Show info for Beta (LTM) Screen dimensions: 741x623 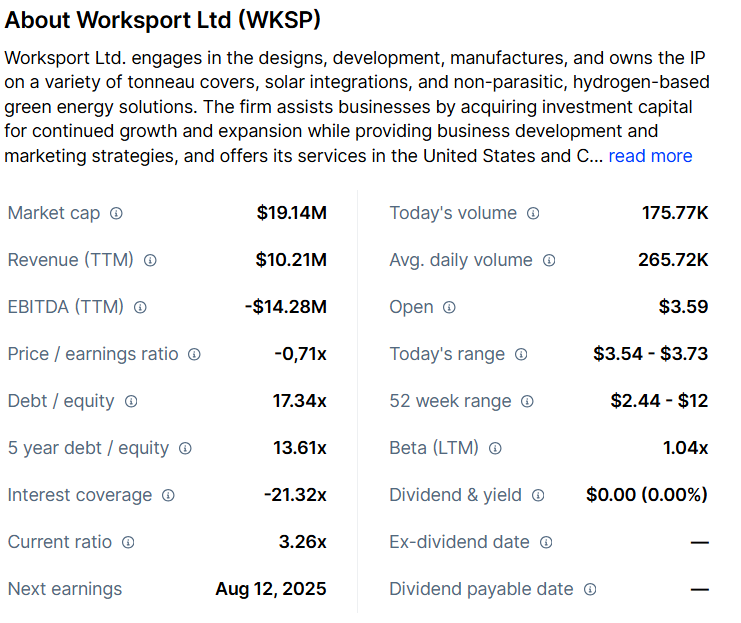(x=495, y=449)
